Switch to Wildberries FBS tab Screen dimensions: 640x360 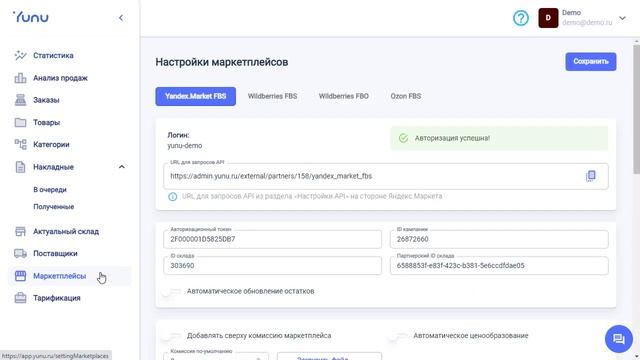272,96
